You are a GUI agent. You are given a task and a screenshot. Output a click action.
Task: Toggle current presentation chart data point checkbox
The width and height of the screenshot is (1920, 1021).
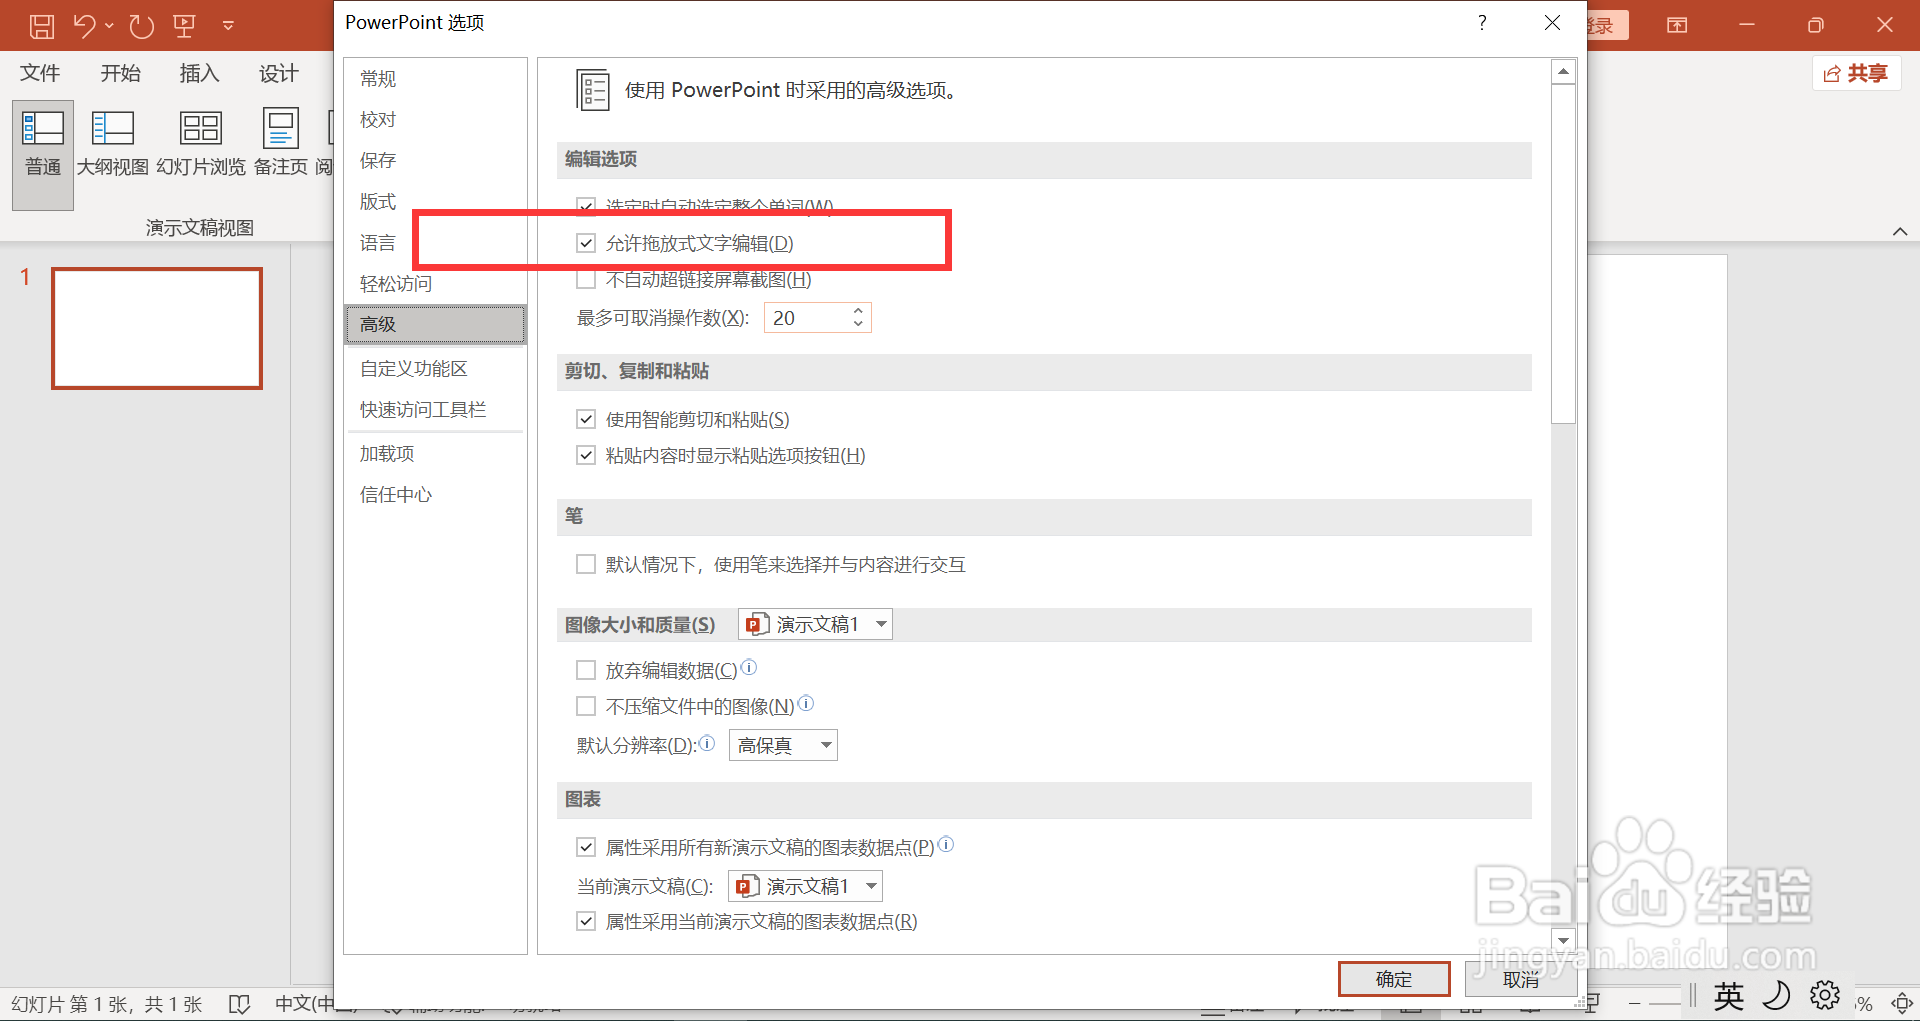586,921
